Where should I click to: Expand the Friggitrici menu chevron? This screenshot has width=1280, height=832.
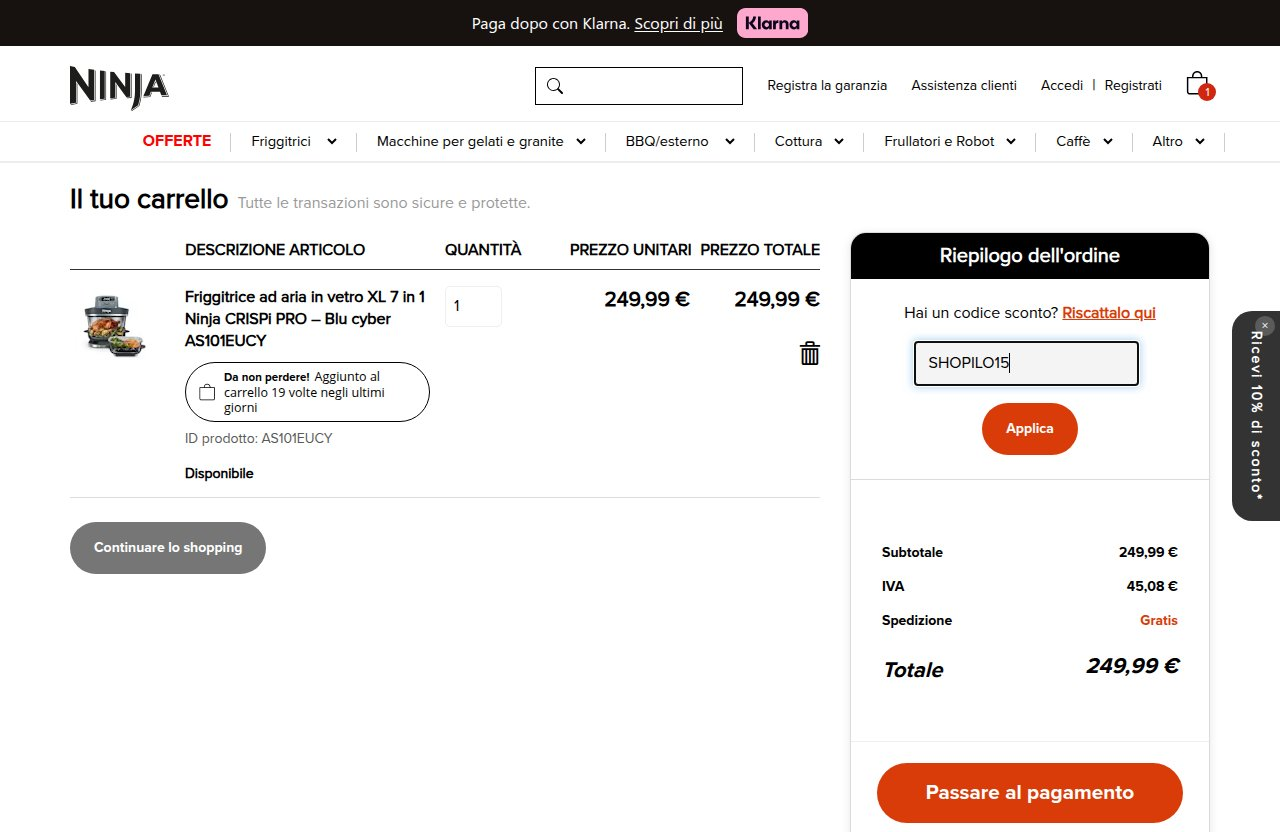[332, 141]
